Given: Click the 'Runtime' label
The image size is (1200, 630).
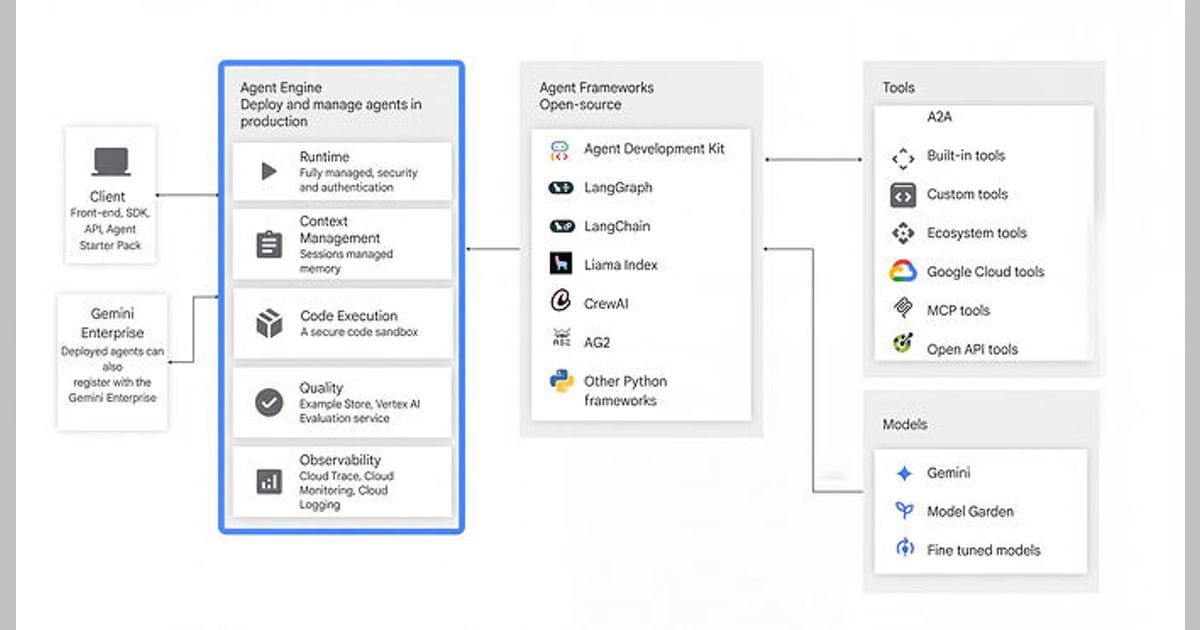Looking at the screenshot, I should 324,157.
